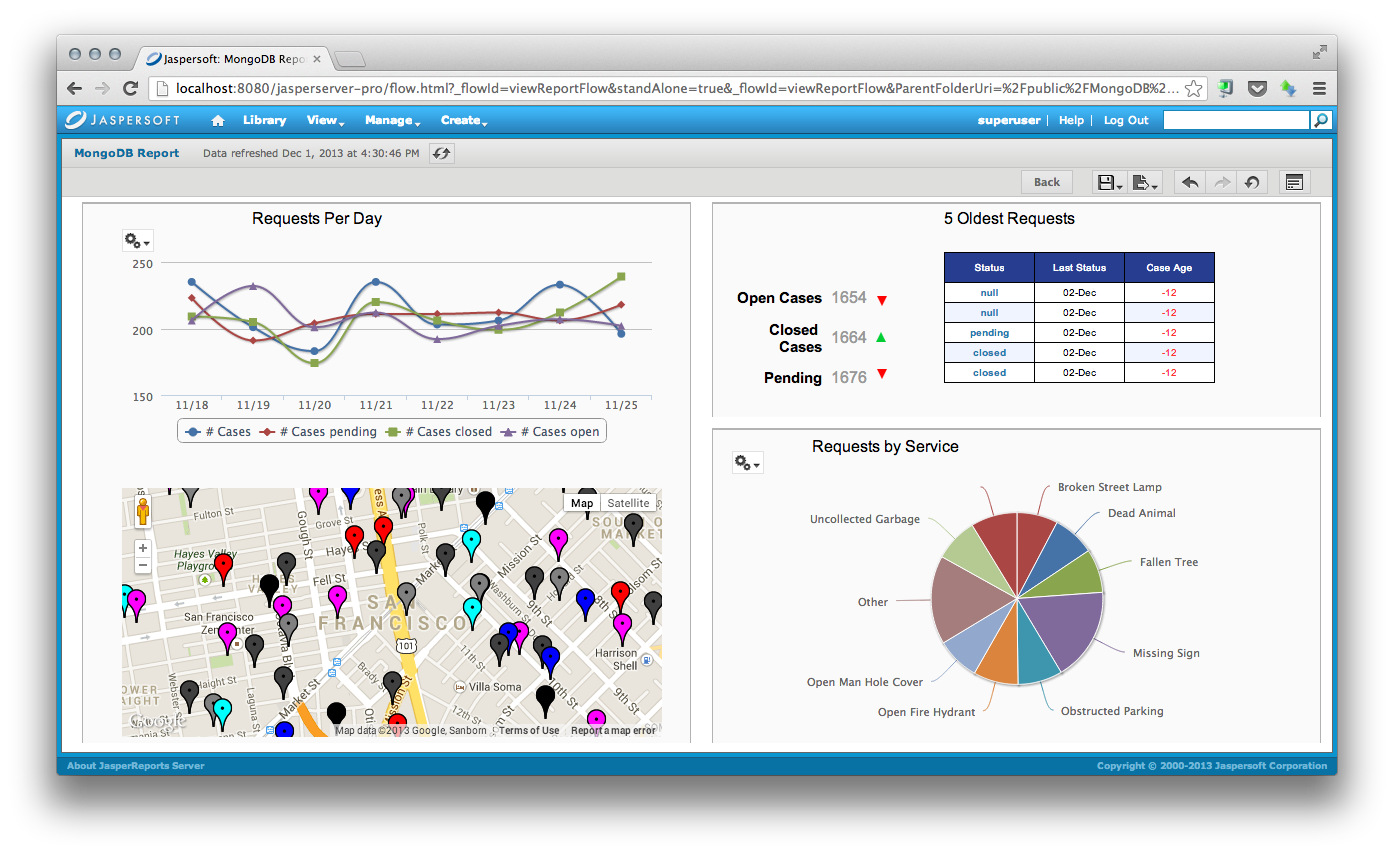Image resolution: width=1394 pixels, height=854 pixels.
Task: Click the Open Cases value 1654
Action: [x=849, y=298]
